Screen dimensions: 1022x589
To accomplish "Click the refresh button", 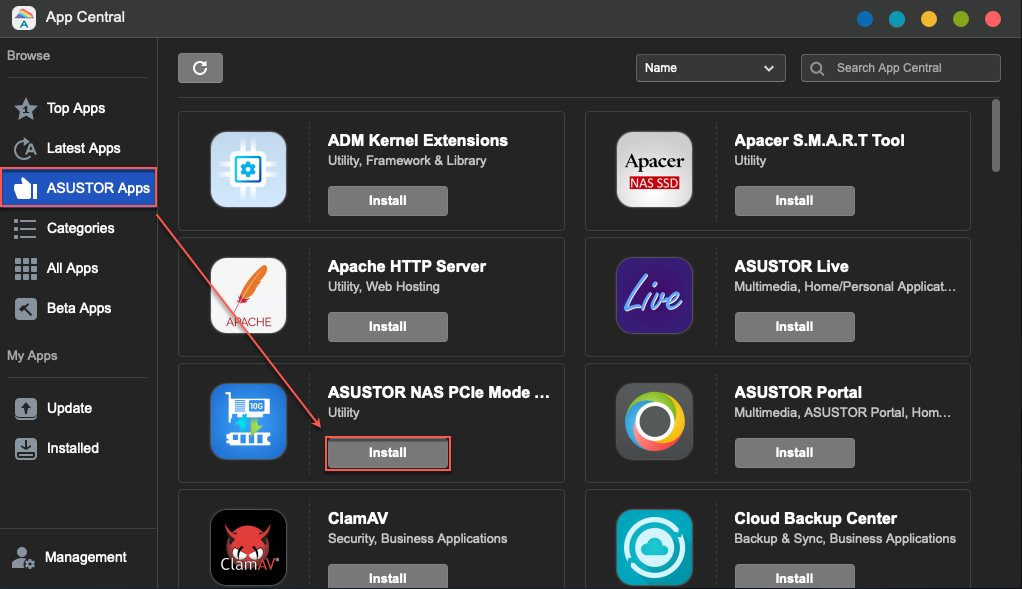I will point(200,68).
